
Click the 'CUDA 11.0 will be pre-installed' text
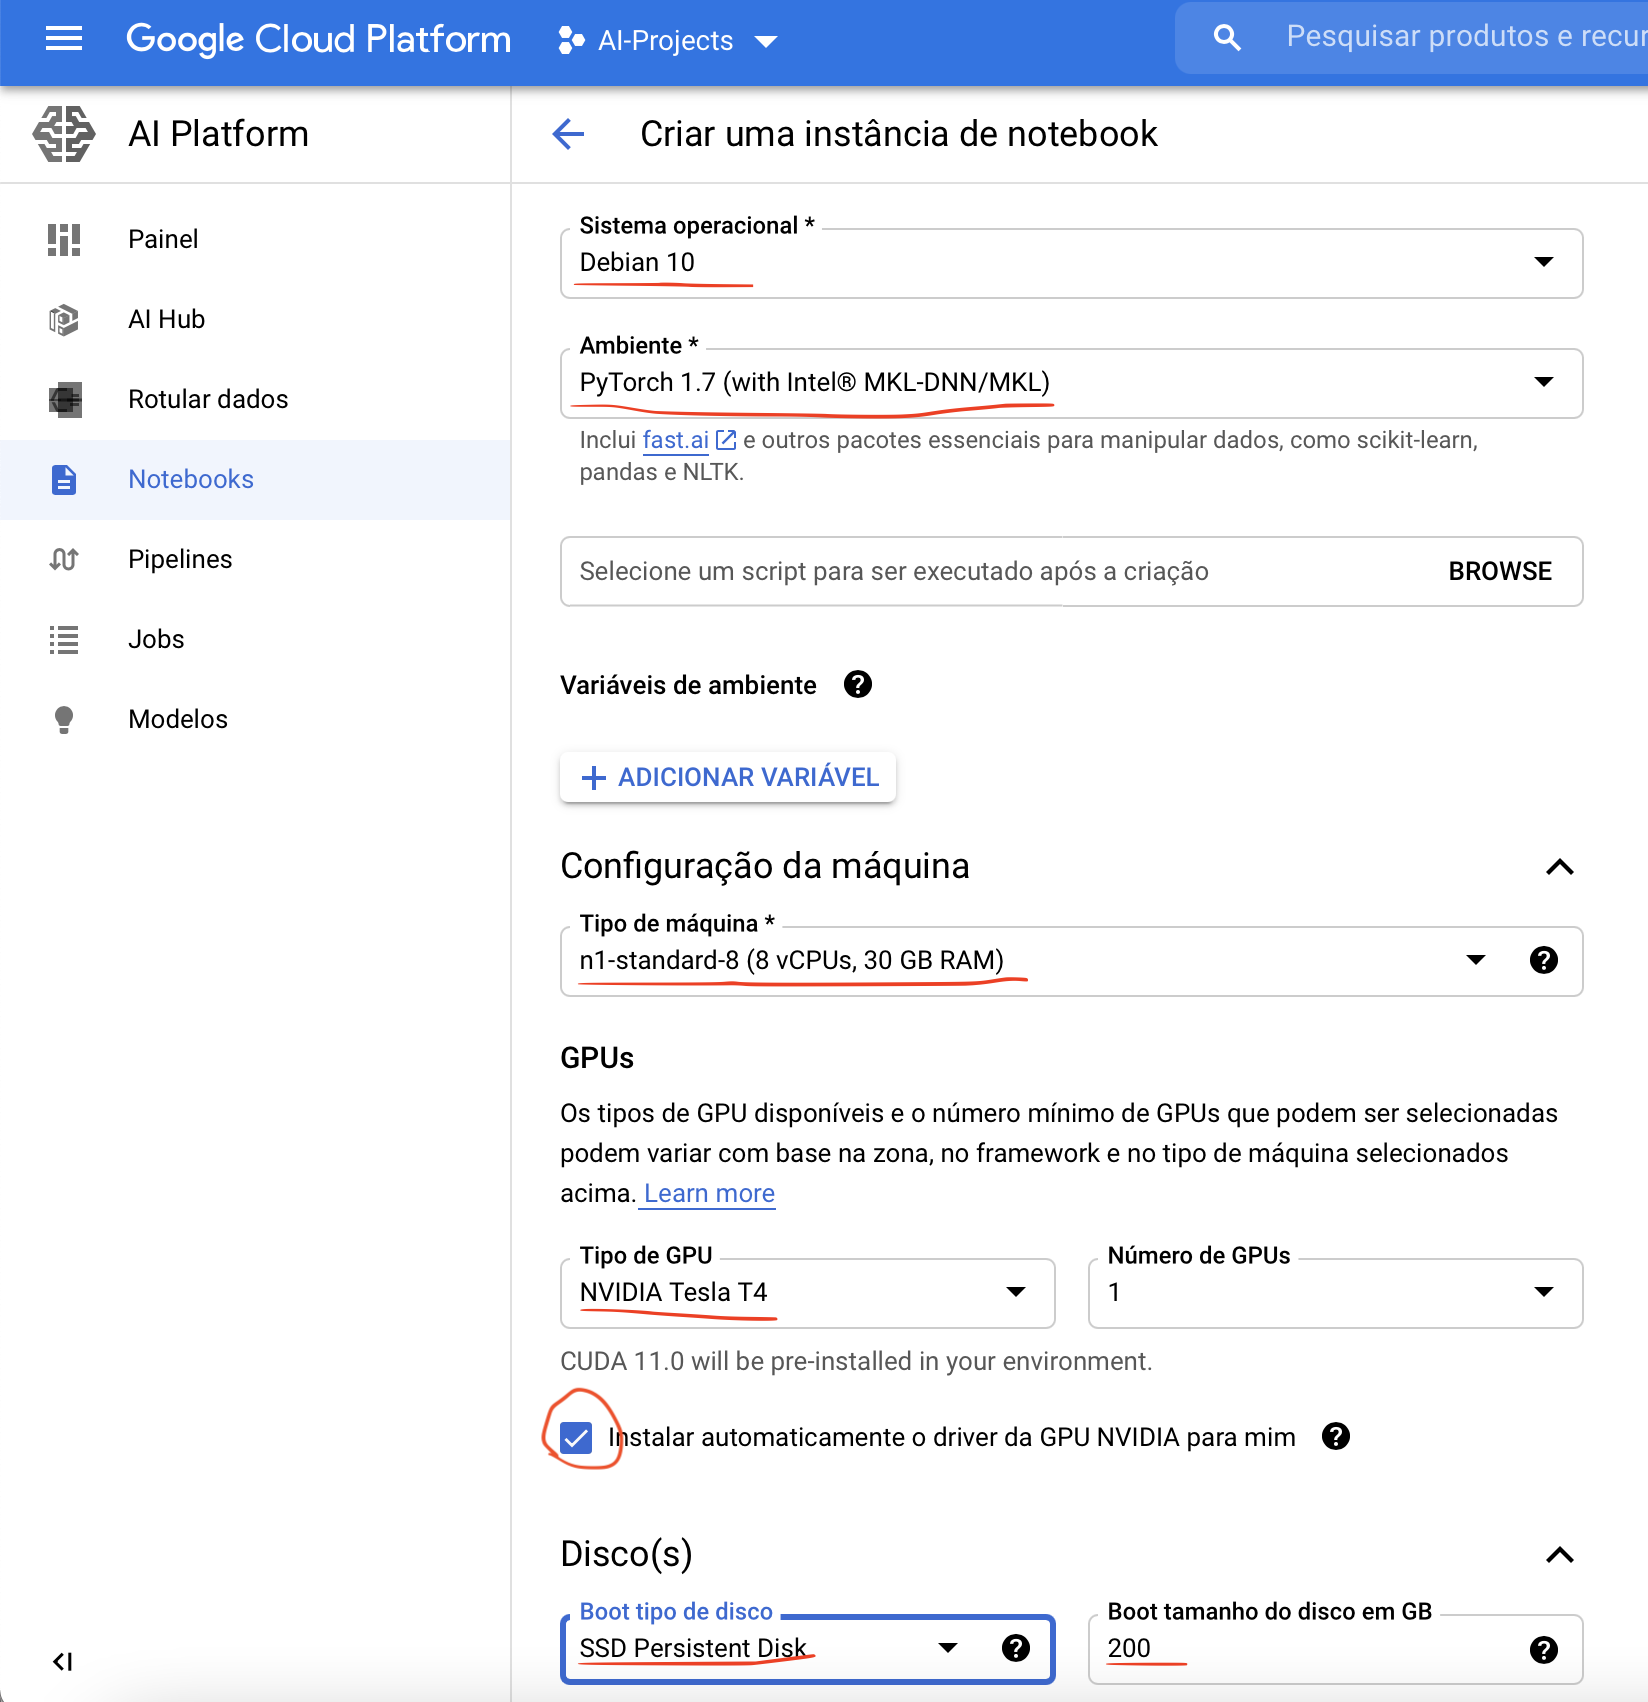[x=856, y=1362]
